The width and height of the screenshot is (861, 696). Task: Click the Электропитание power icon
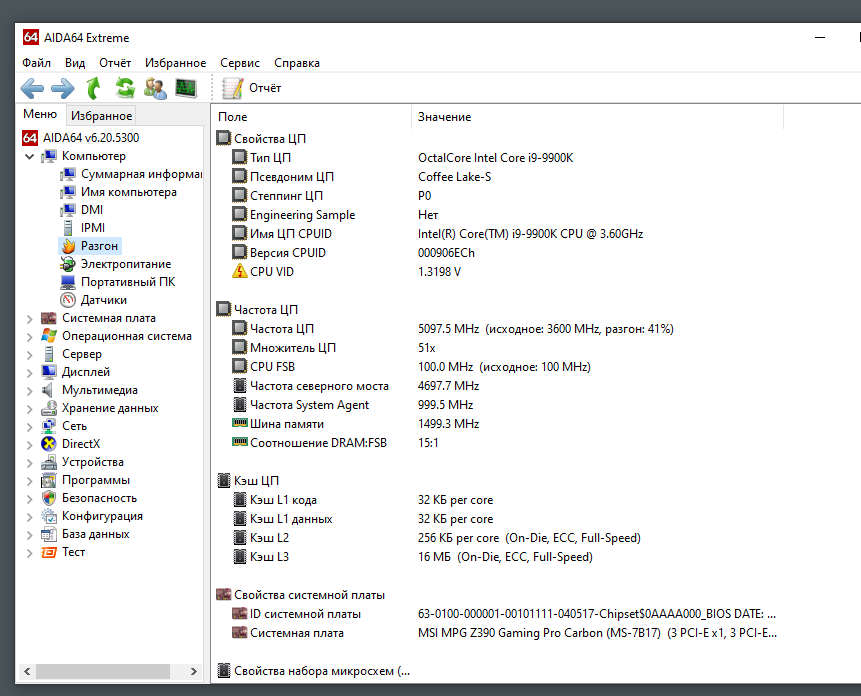click(x=68, y=264)
